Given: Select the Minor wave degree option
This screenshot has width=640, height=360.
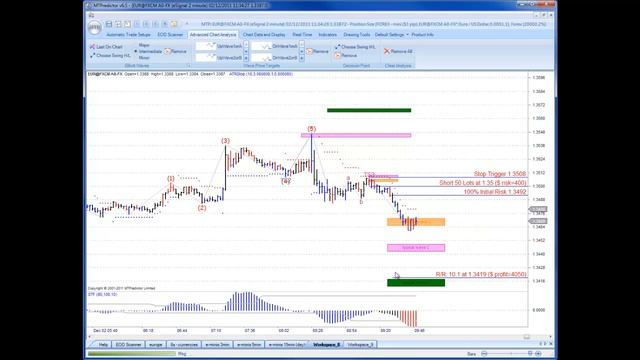Looking at the screenshot, I should (x=144, y=58).
